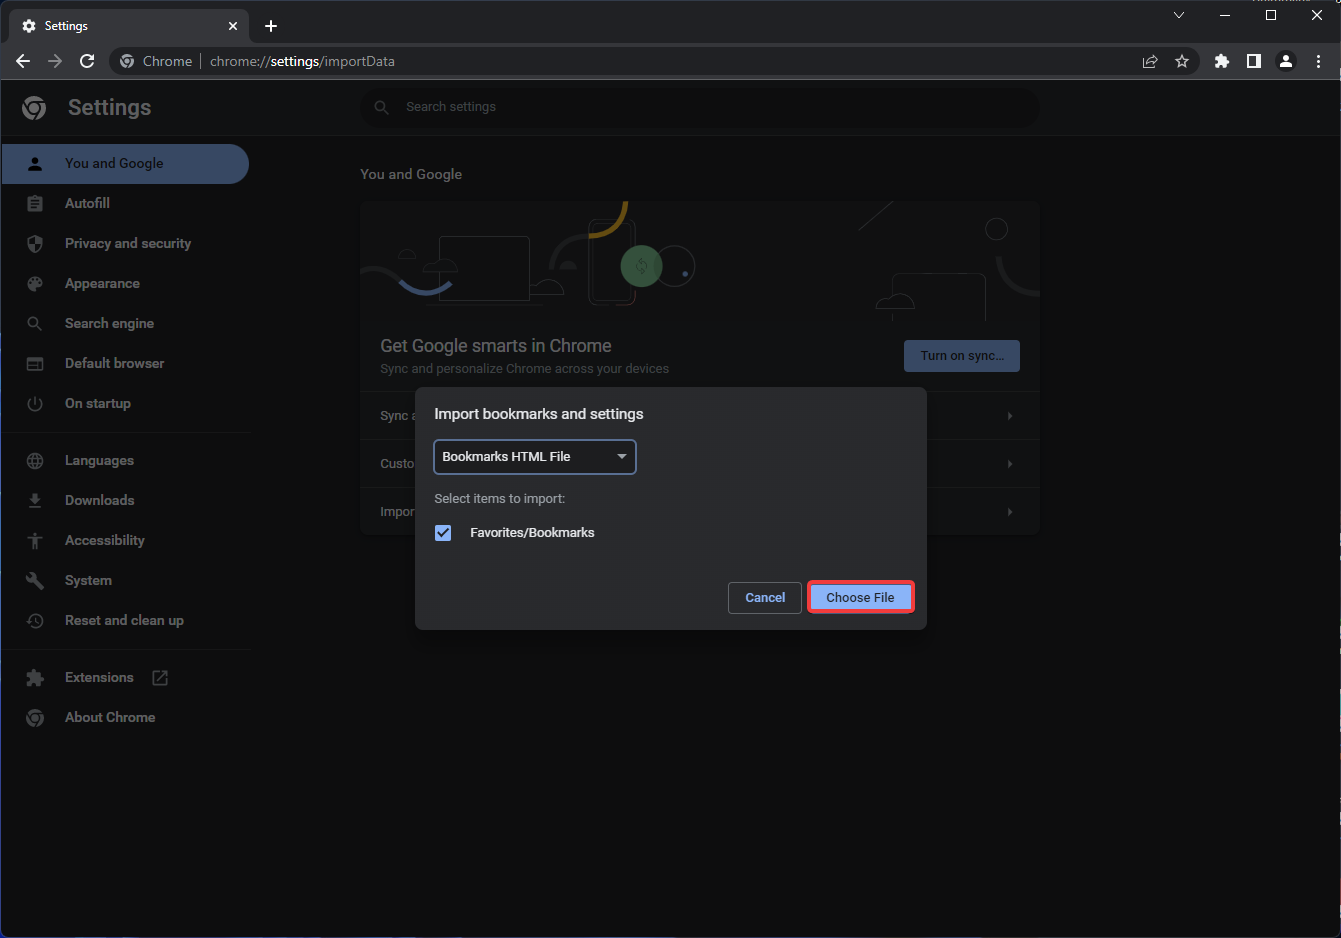The width and height of the screenshot is (1341, 938).
Task: Open Chrome's three-dot menu
Action: tap(1318, 61)
